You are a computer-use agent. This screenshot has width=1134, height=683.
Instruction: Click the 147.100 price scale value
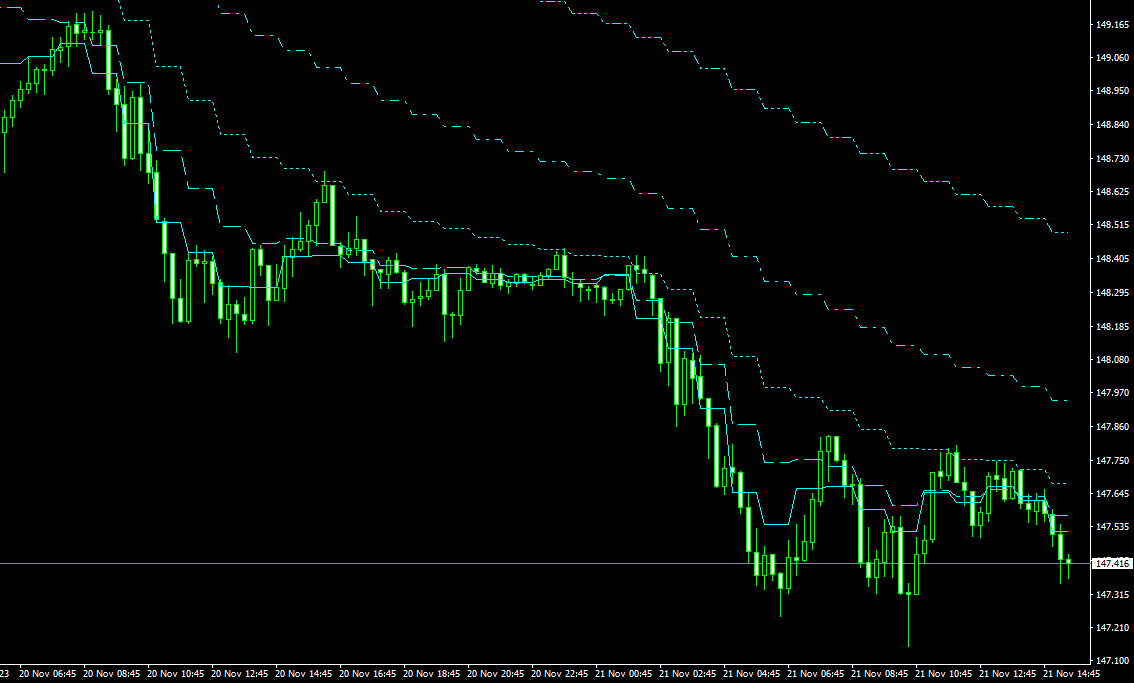[x=1112, y=661]
